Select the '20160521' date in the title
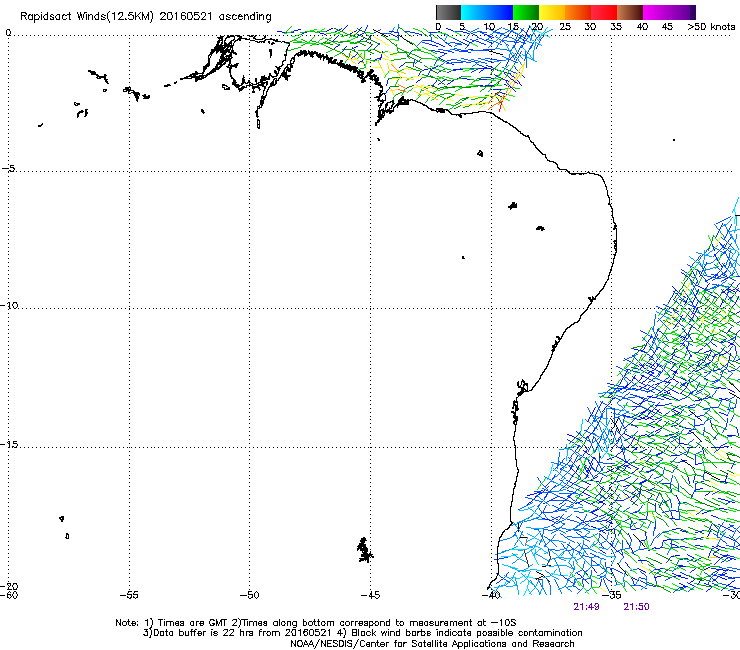The width and height of the screenshot is (740, 650). [x=186, y=17]
